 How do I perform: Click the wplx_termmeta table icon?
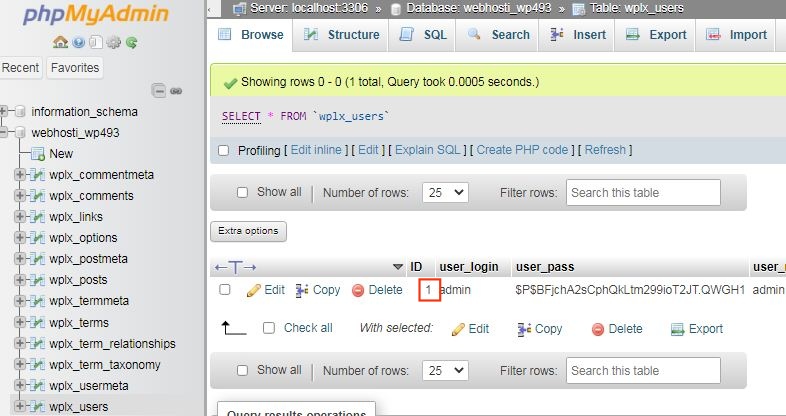[38, 301]
